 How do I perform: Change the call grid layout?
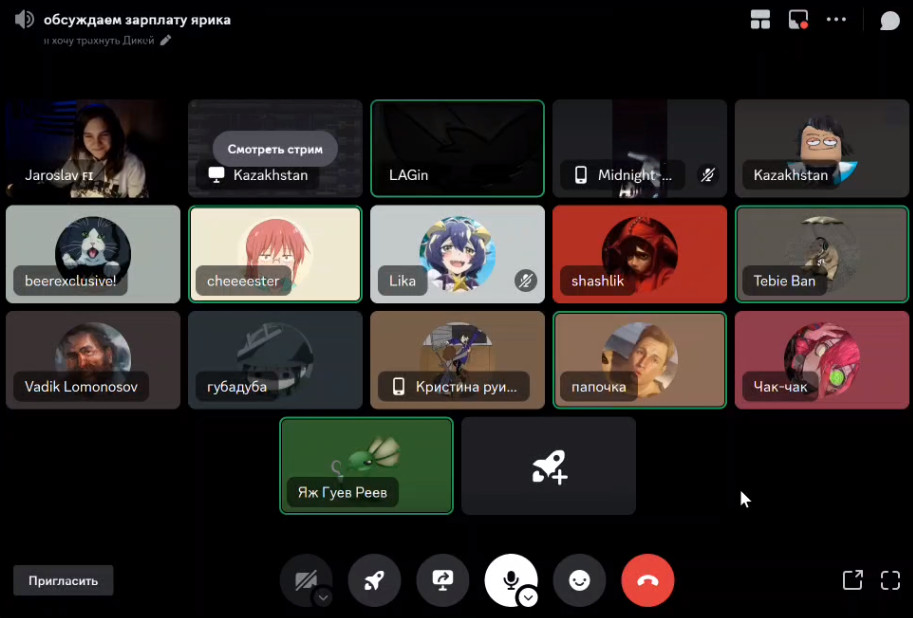tap(760, 19)
